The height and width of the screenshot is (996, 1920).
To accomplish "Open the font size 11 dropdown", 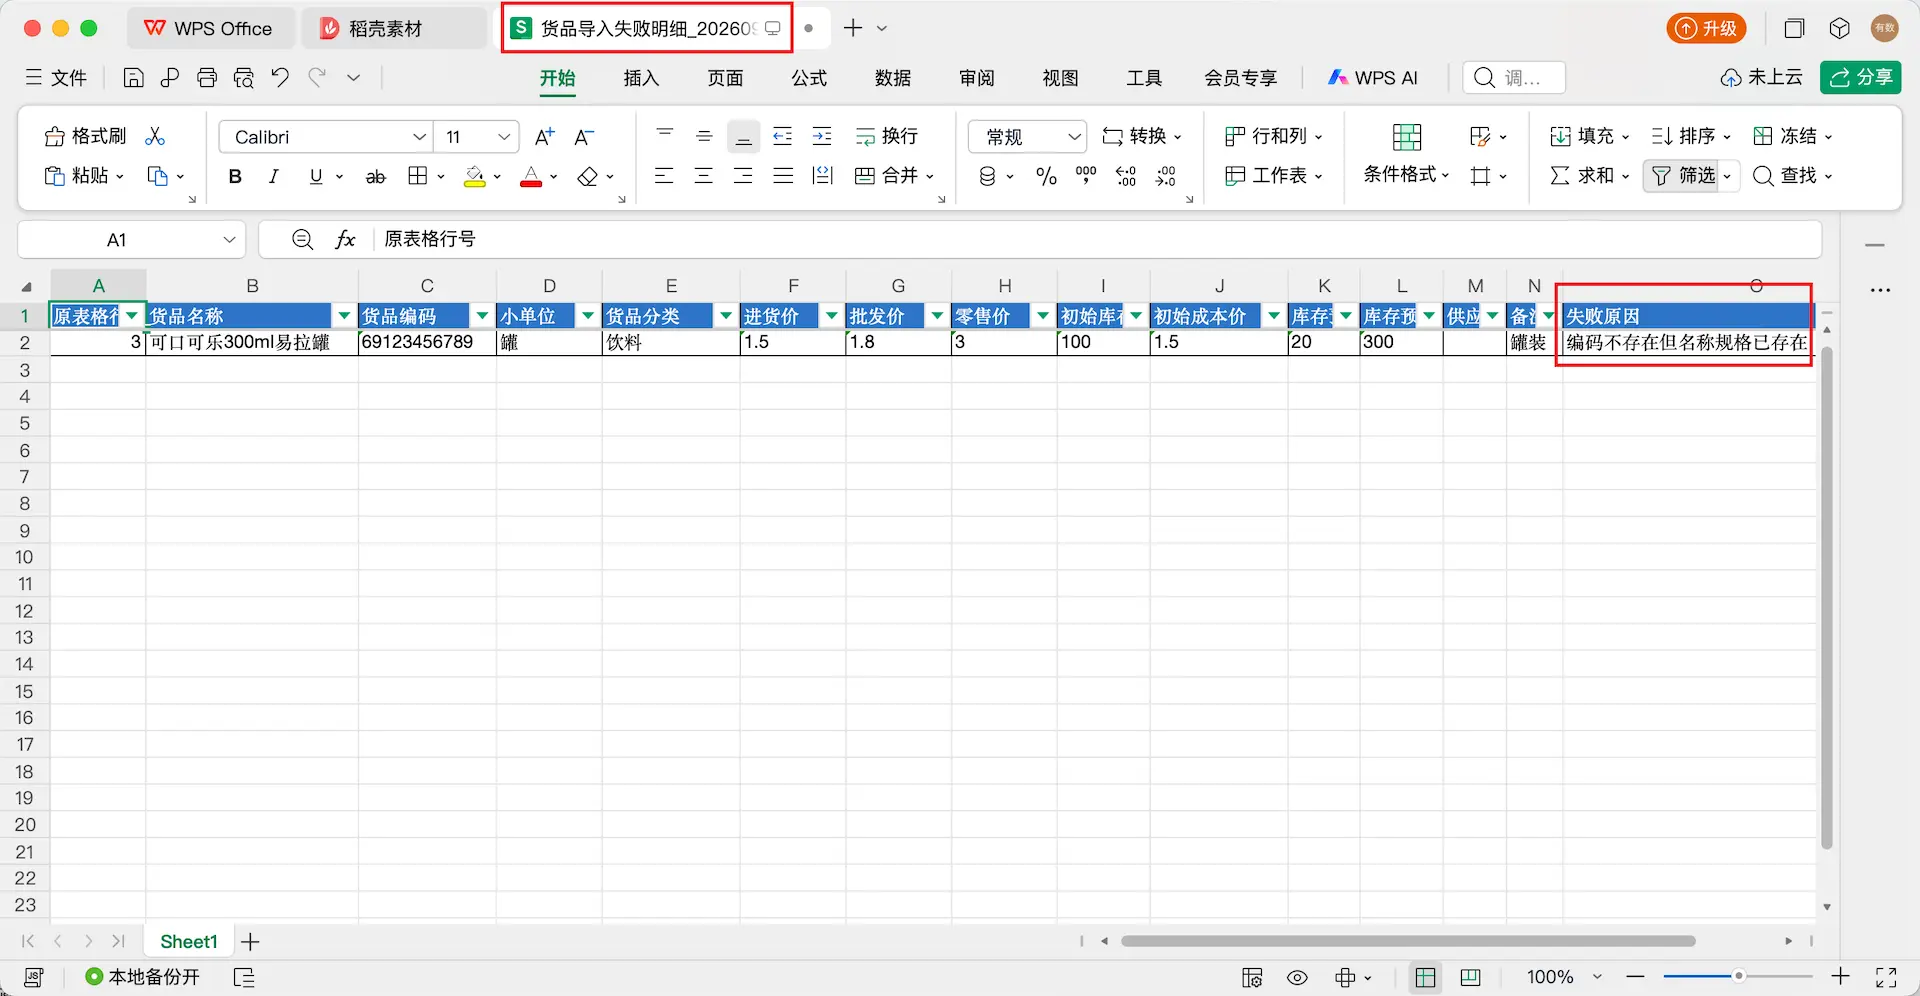I will 504,136.
